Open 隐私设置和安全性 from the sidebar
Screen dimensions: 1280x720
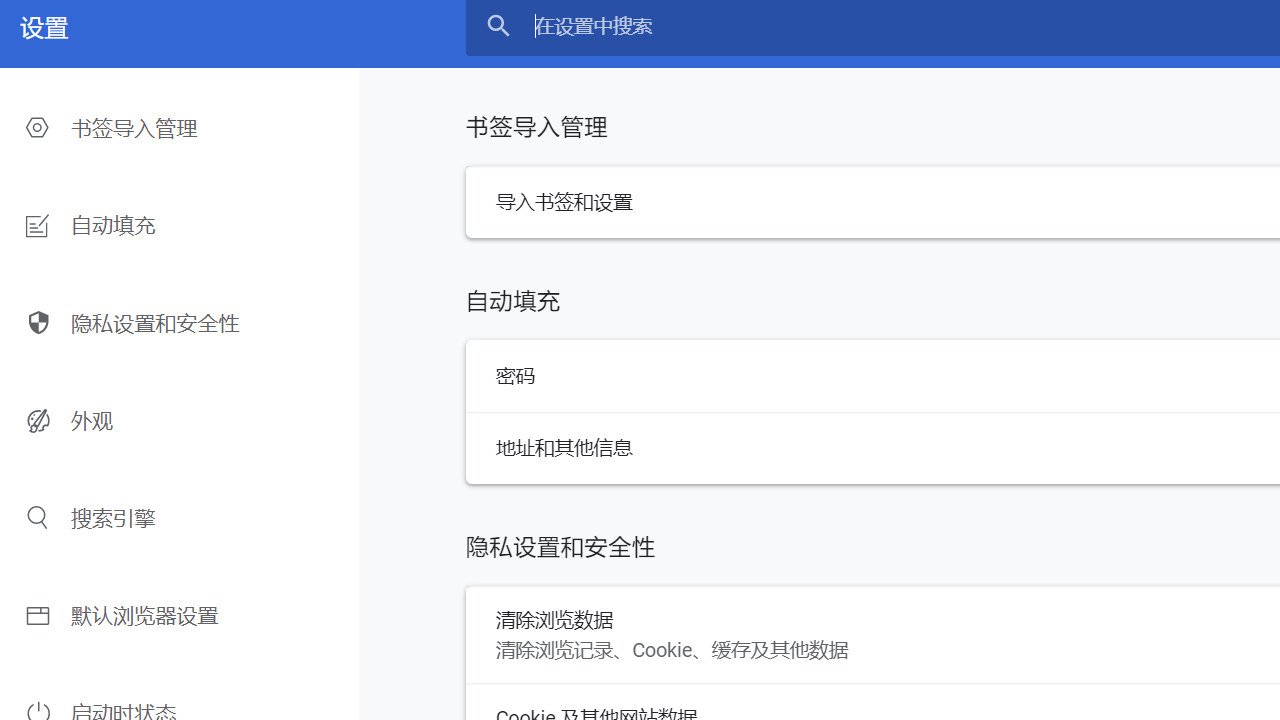click(x=155, y=322)
